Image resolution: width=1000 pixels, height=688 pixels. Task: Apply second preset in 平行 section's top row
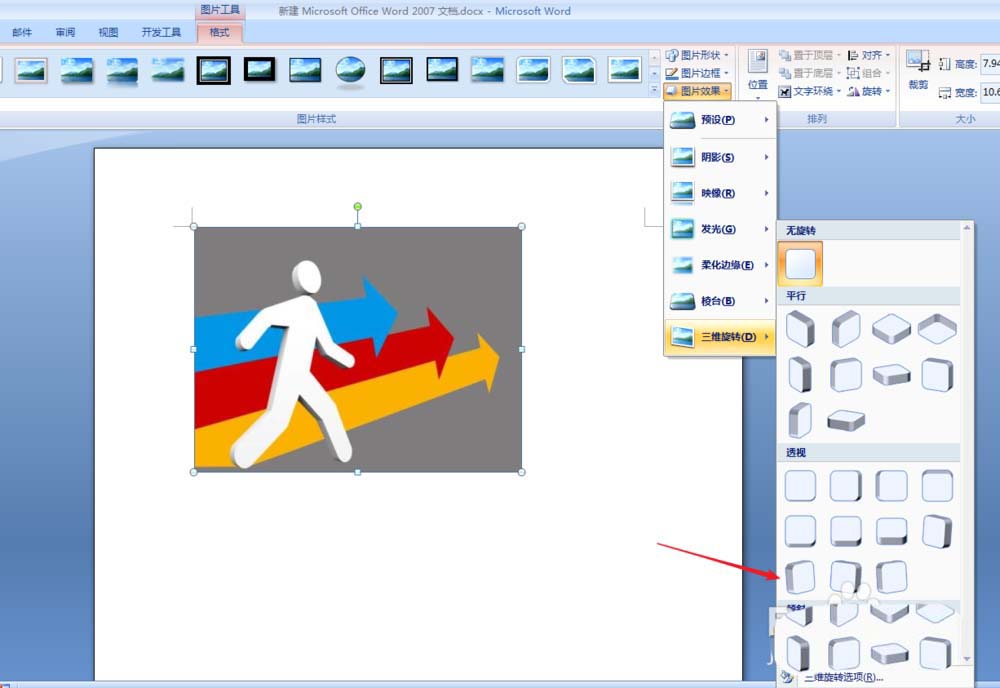pos(846,329)
